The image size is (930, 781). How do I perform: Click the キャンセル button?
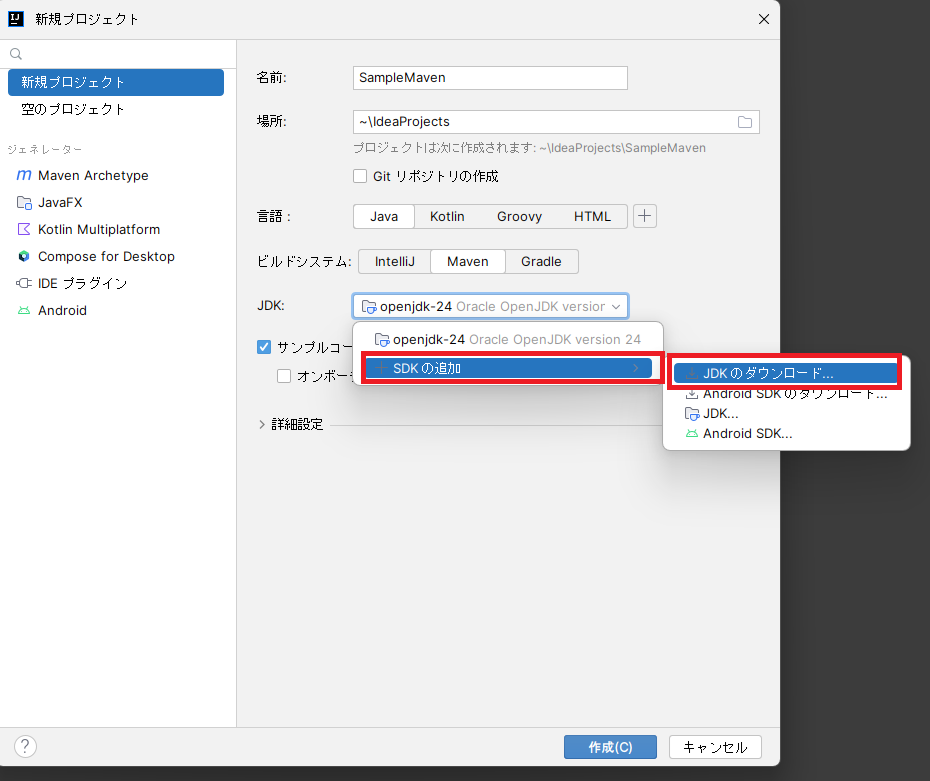[x=715, y=747]
